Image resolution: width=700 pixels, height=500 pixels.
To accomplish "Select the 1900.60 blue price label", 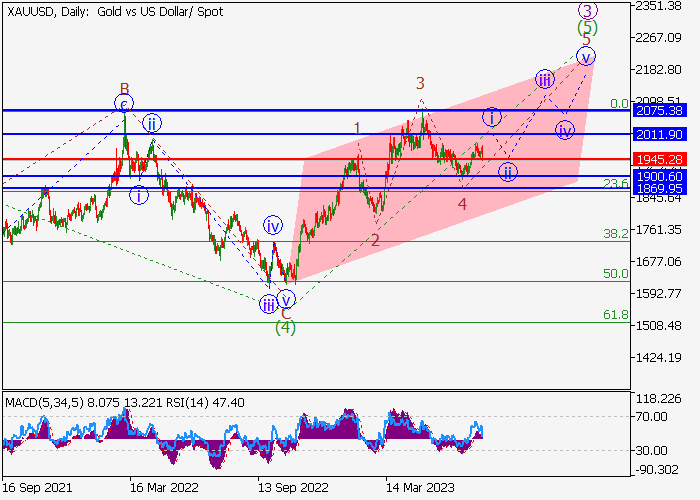I will (659, 176).
